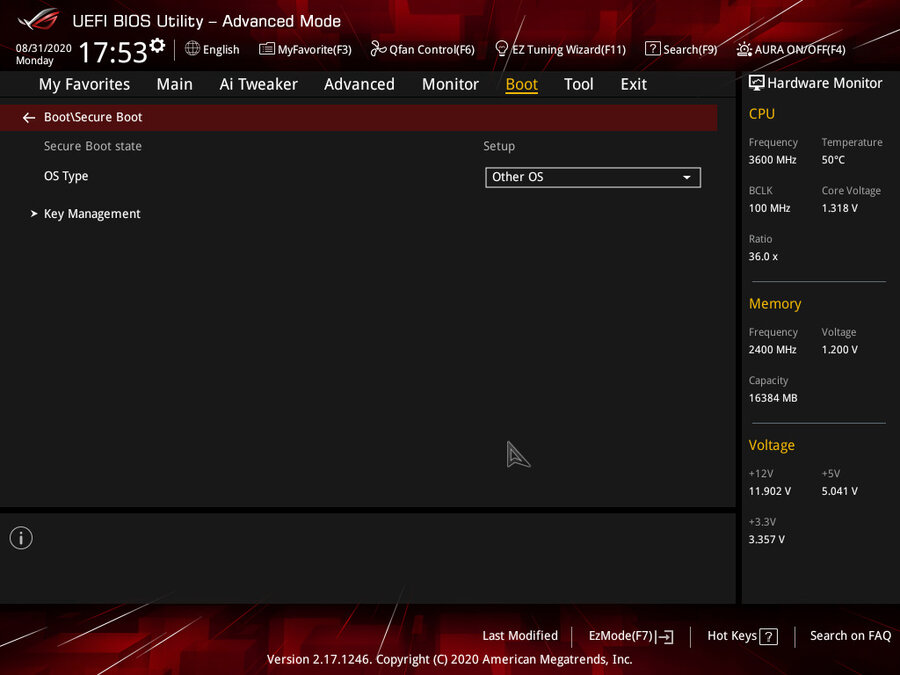The height and width of the screenshot is (675, 900).
Task: Click BCLK value 100 MHz
Action: click(x=769, y=208)
